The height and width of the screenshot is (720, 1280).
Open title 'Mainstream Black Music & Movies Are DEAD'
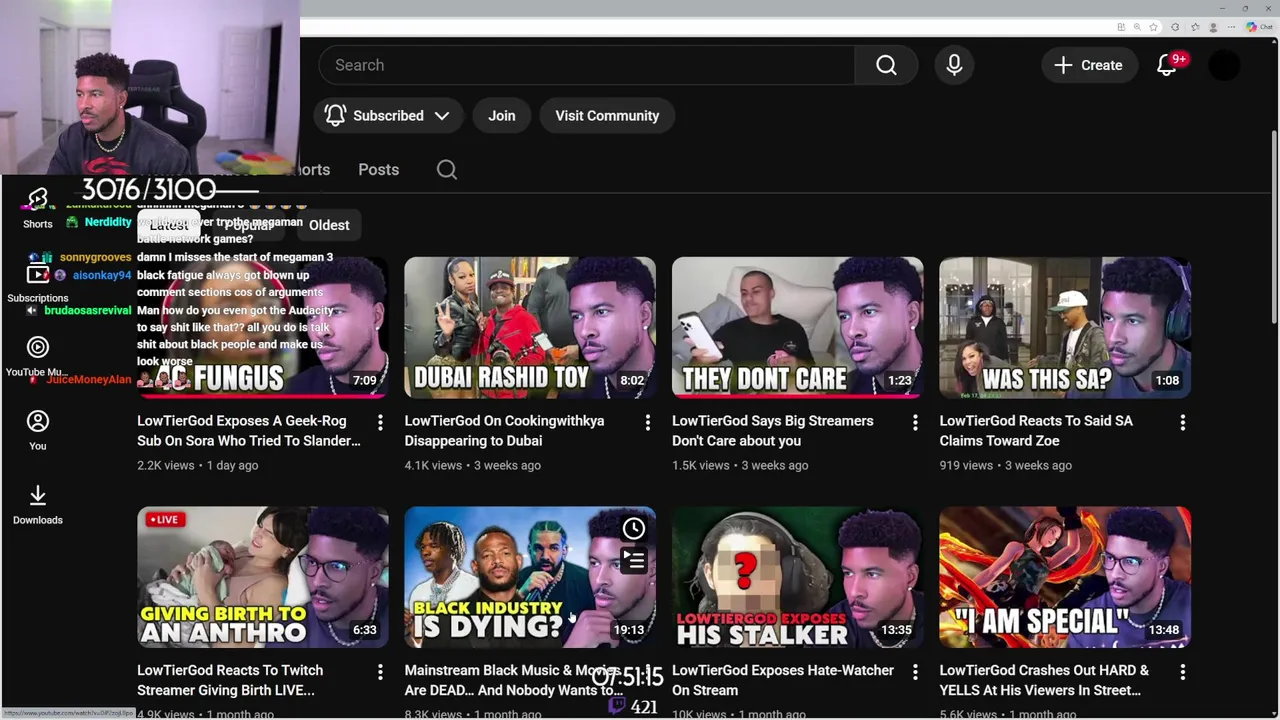pos(514,680)
